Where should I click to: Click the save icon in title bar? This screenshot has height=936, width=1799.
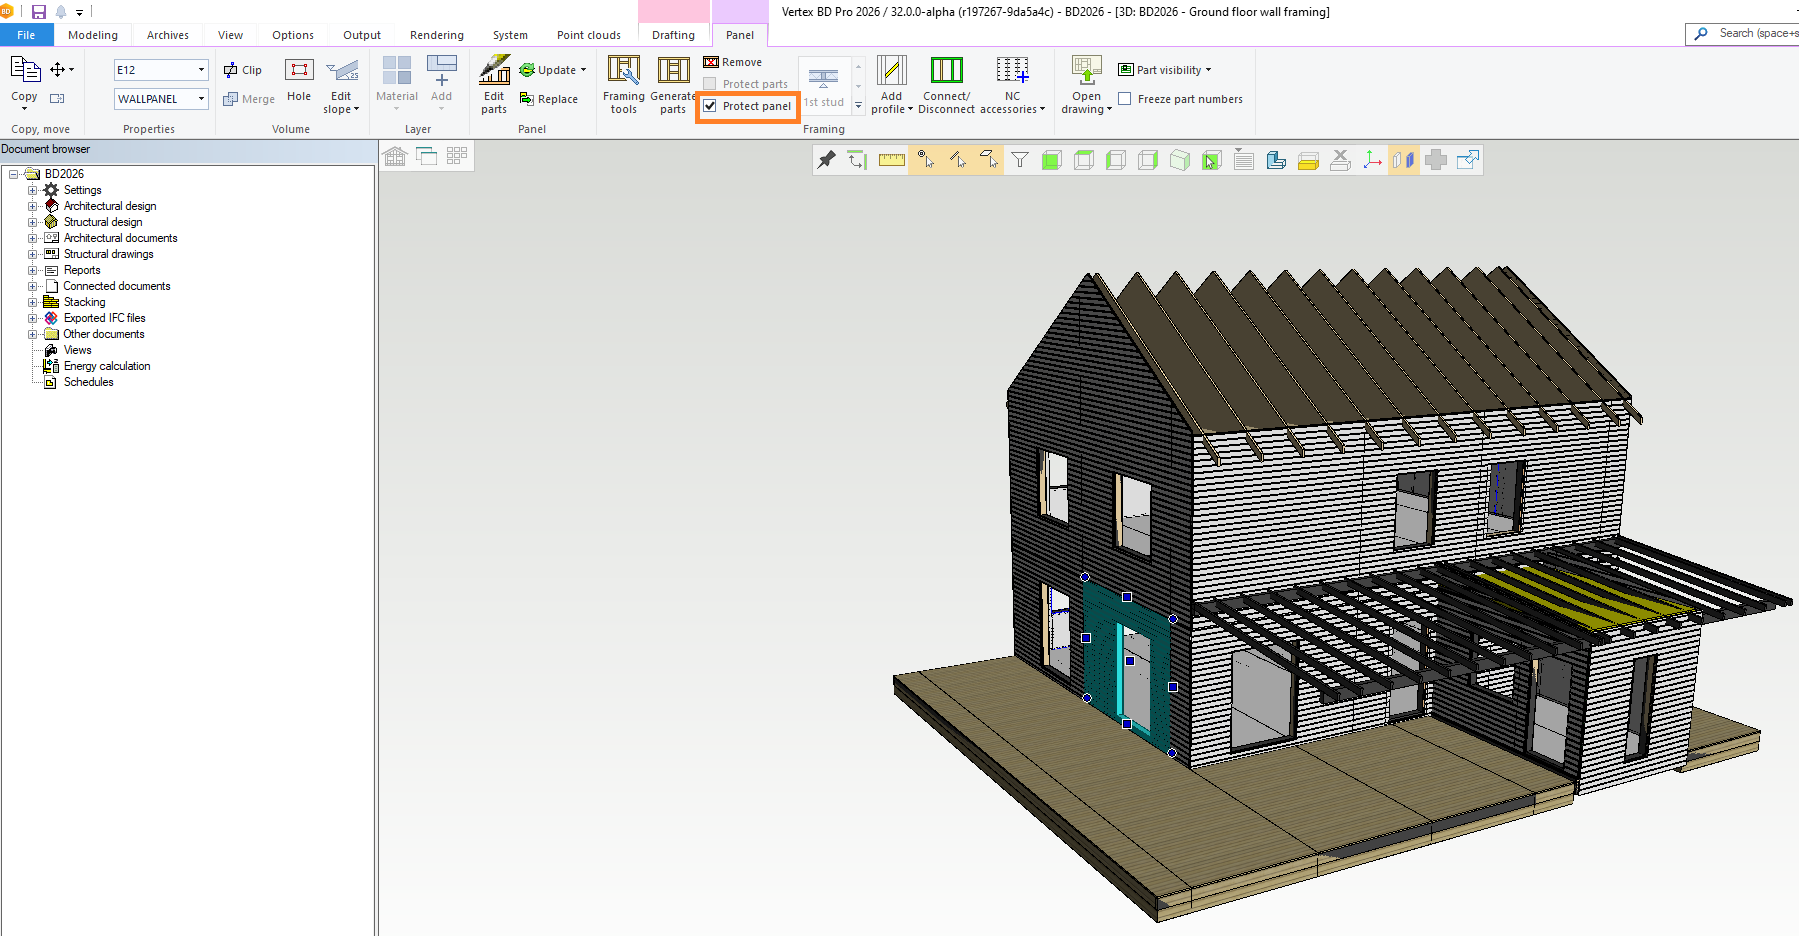[x=39, y=12]
